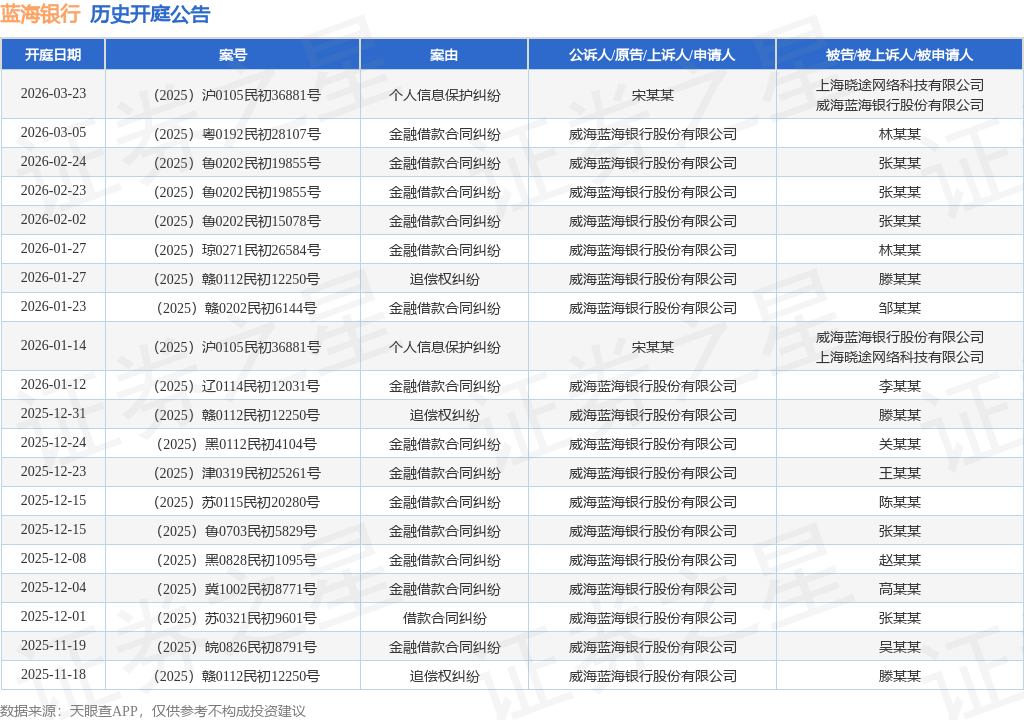This screenshot has width=1024, height=720.
Task: Click the 数据来源 天眼查APP footer note
Action: click(x=153, y=711)
